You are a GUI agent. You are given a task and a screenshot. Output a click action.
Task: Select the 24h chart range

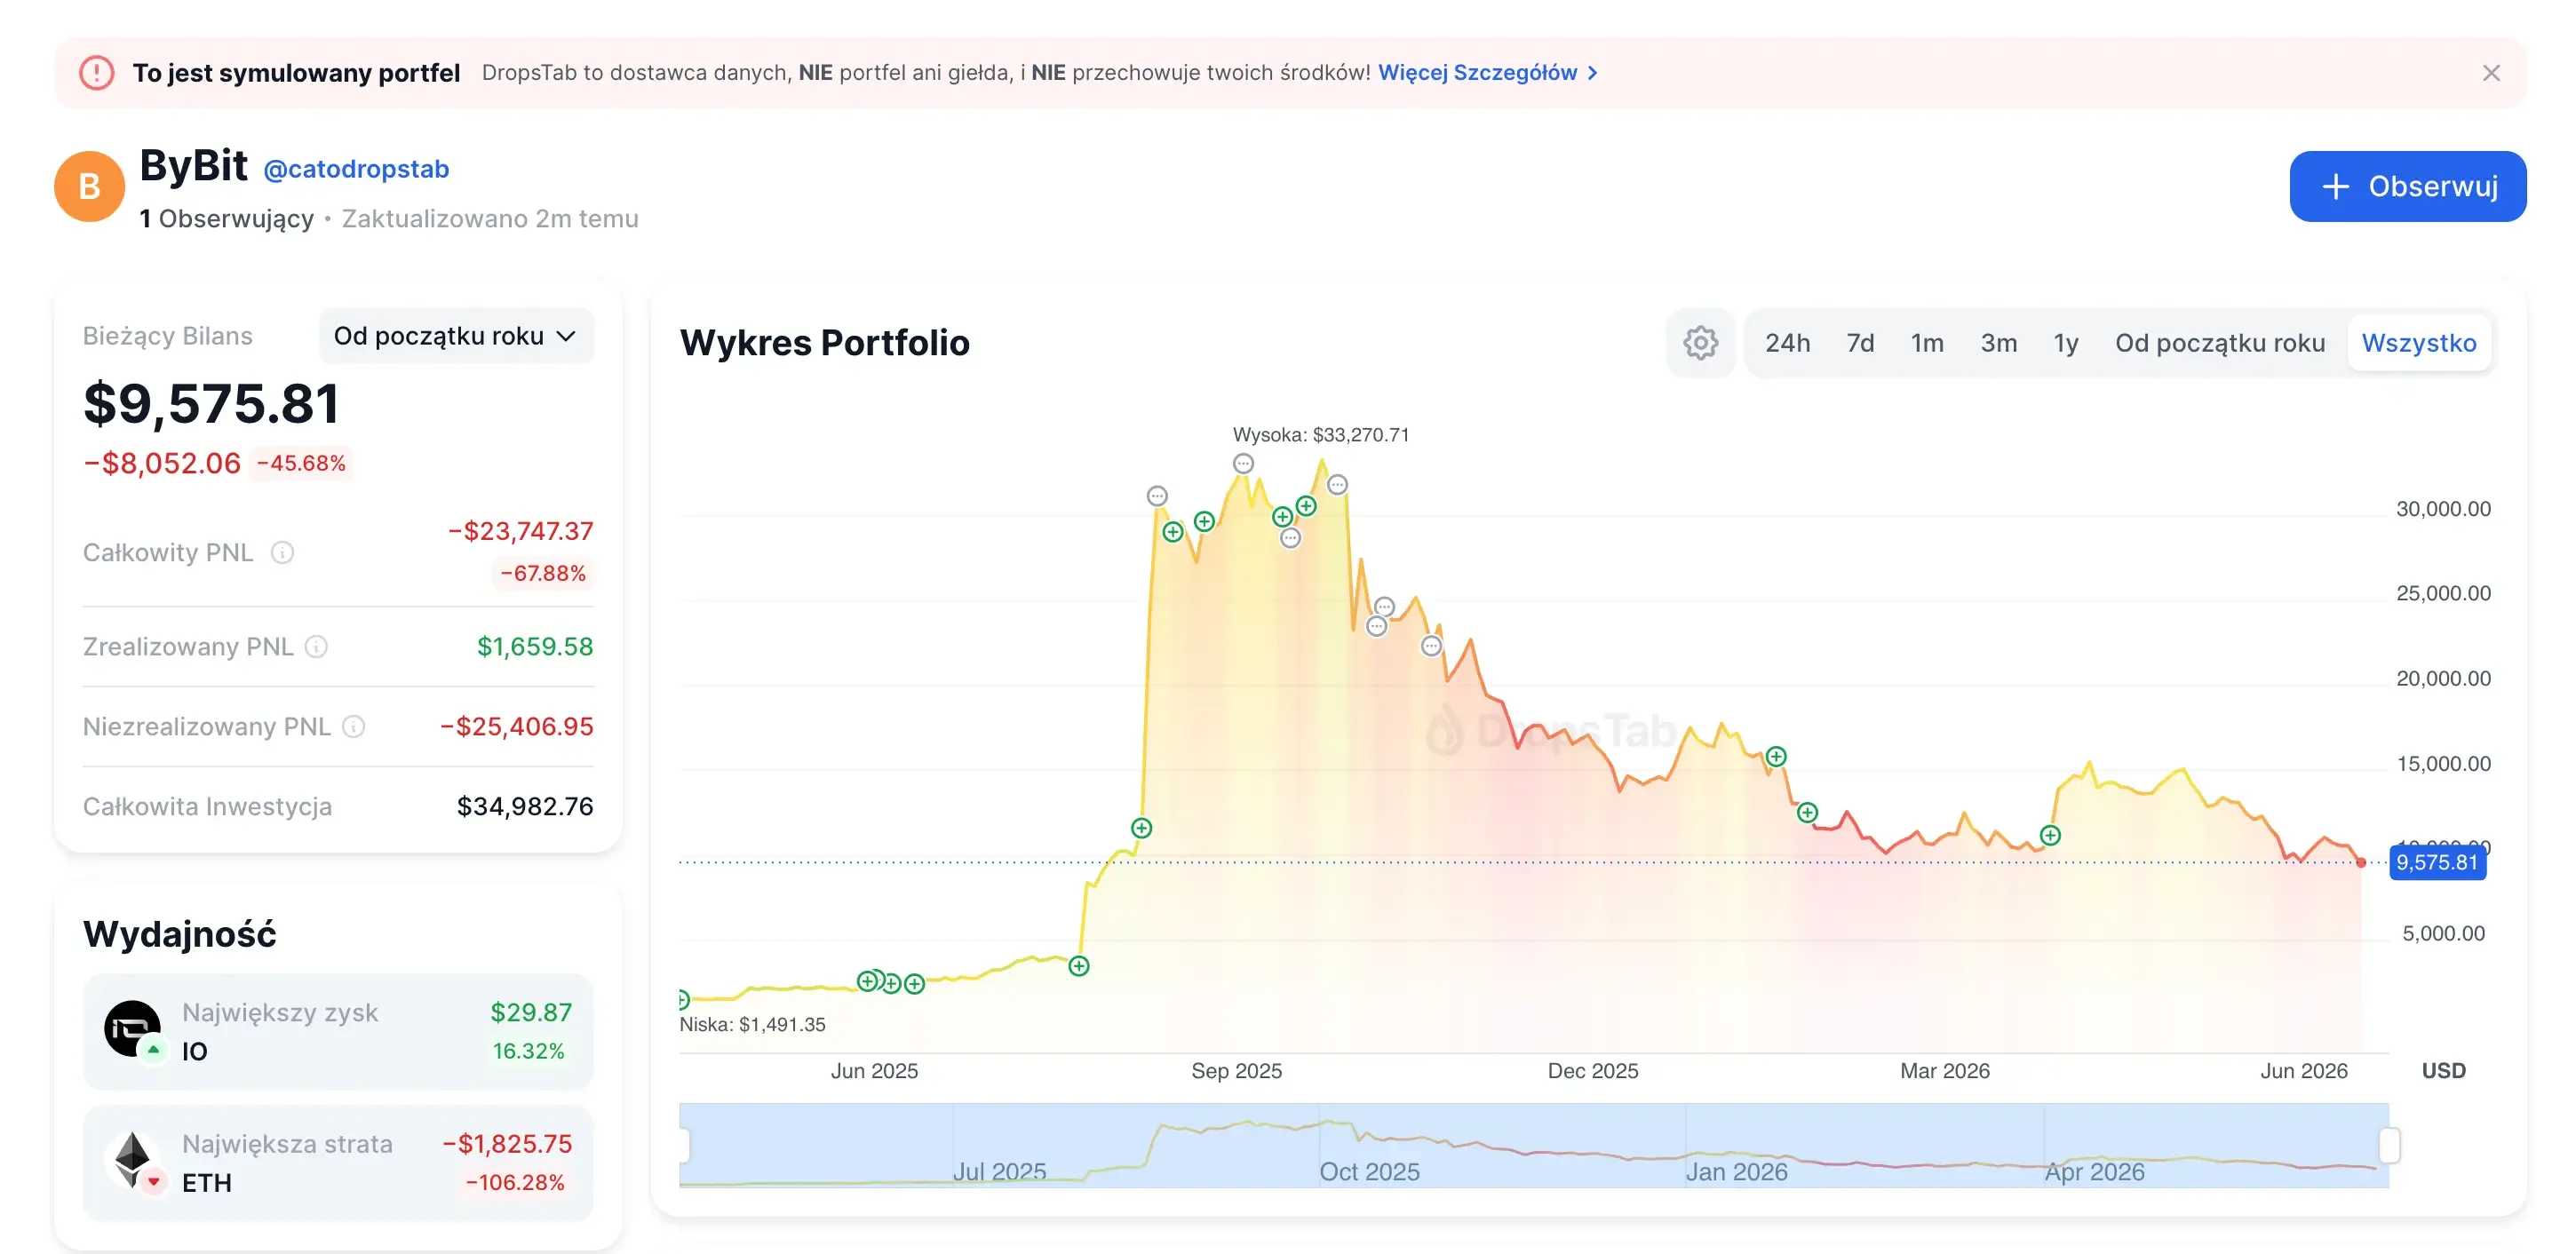tap(1787, 343)
